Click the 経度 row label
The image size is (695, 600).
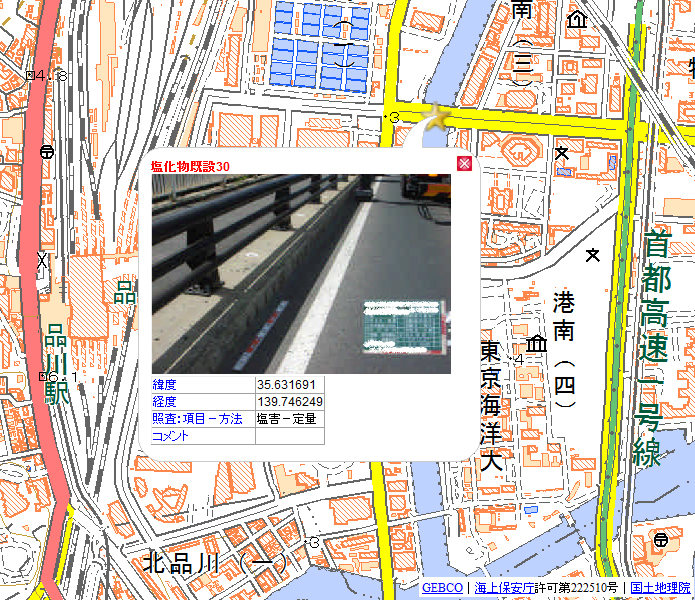[164, 401]
